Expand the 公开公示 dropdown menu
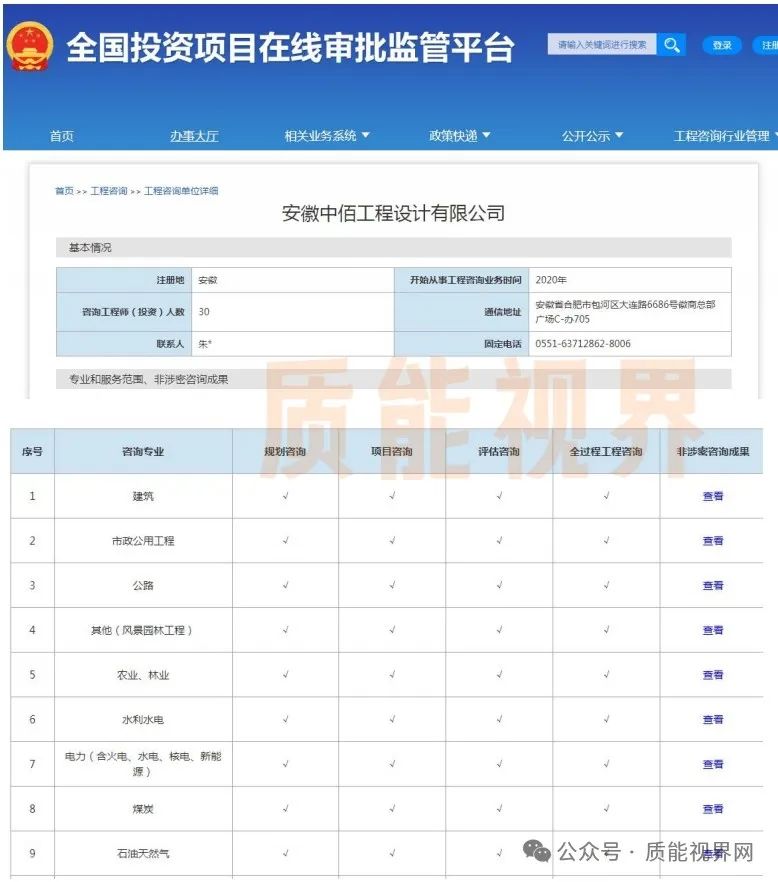The image size is (778, 882). pyautogui.click(x=592, y=136)
